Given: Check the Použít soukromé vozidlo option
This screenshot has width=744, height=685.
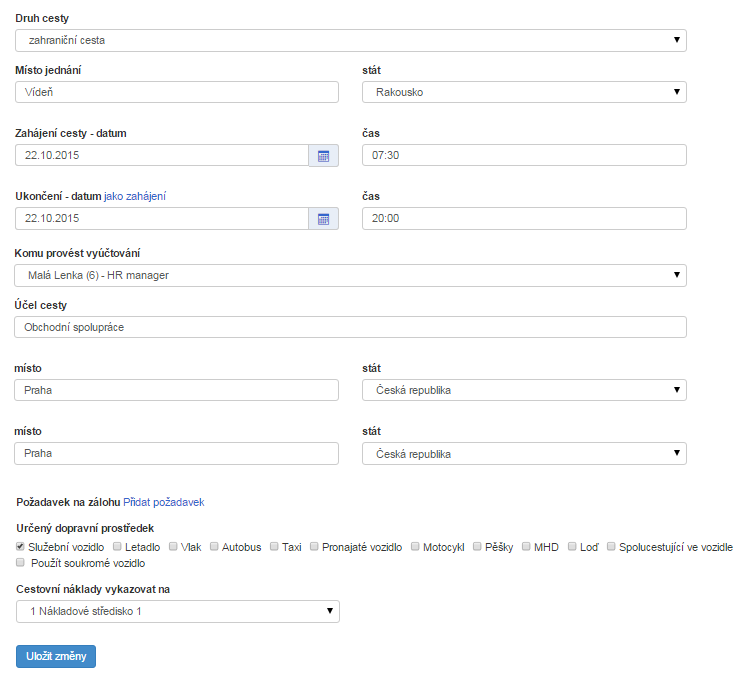Looking at the screenshot, I should coord(21,564).
